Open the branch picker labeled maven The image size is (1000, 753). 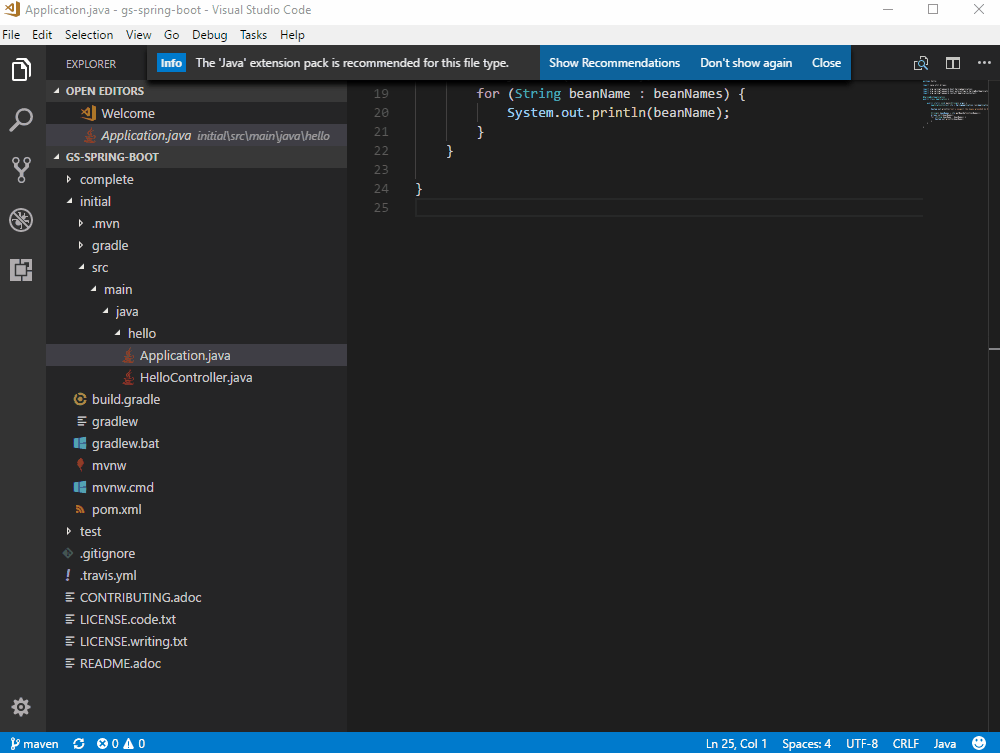tap(34, 743)
